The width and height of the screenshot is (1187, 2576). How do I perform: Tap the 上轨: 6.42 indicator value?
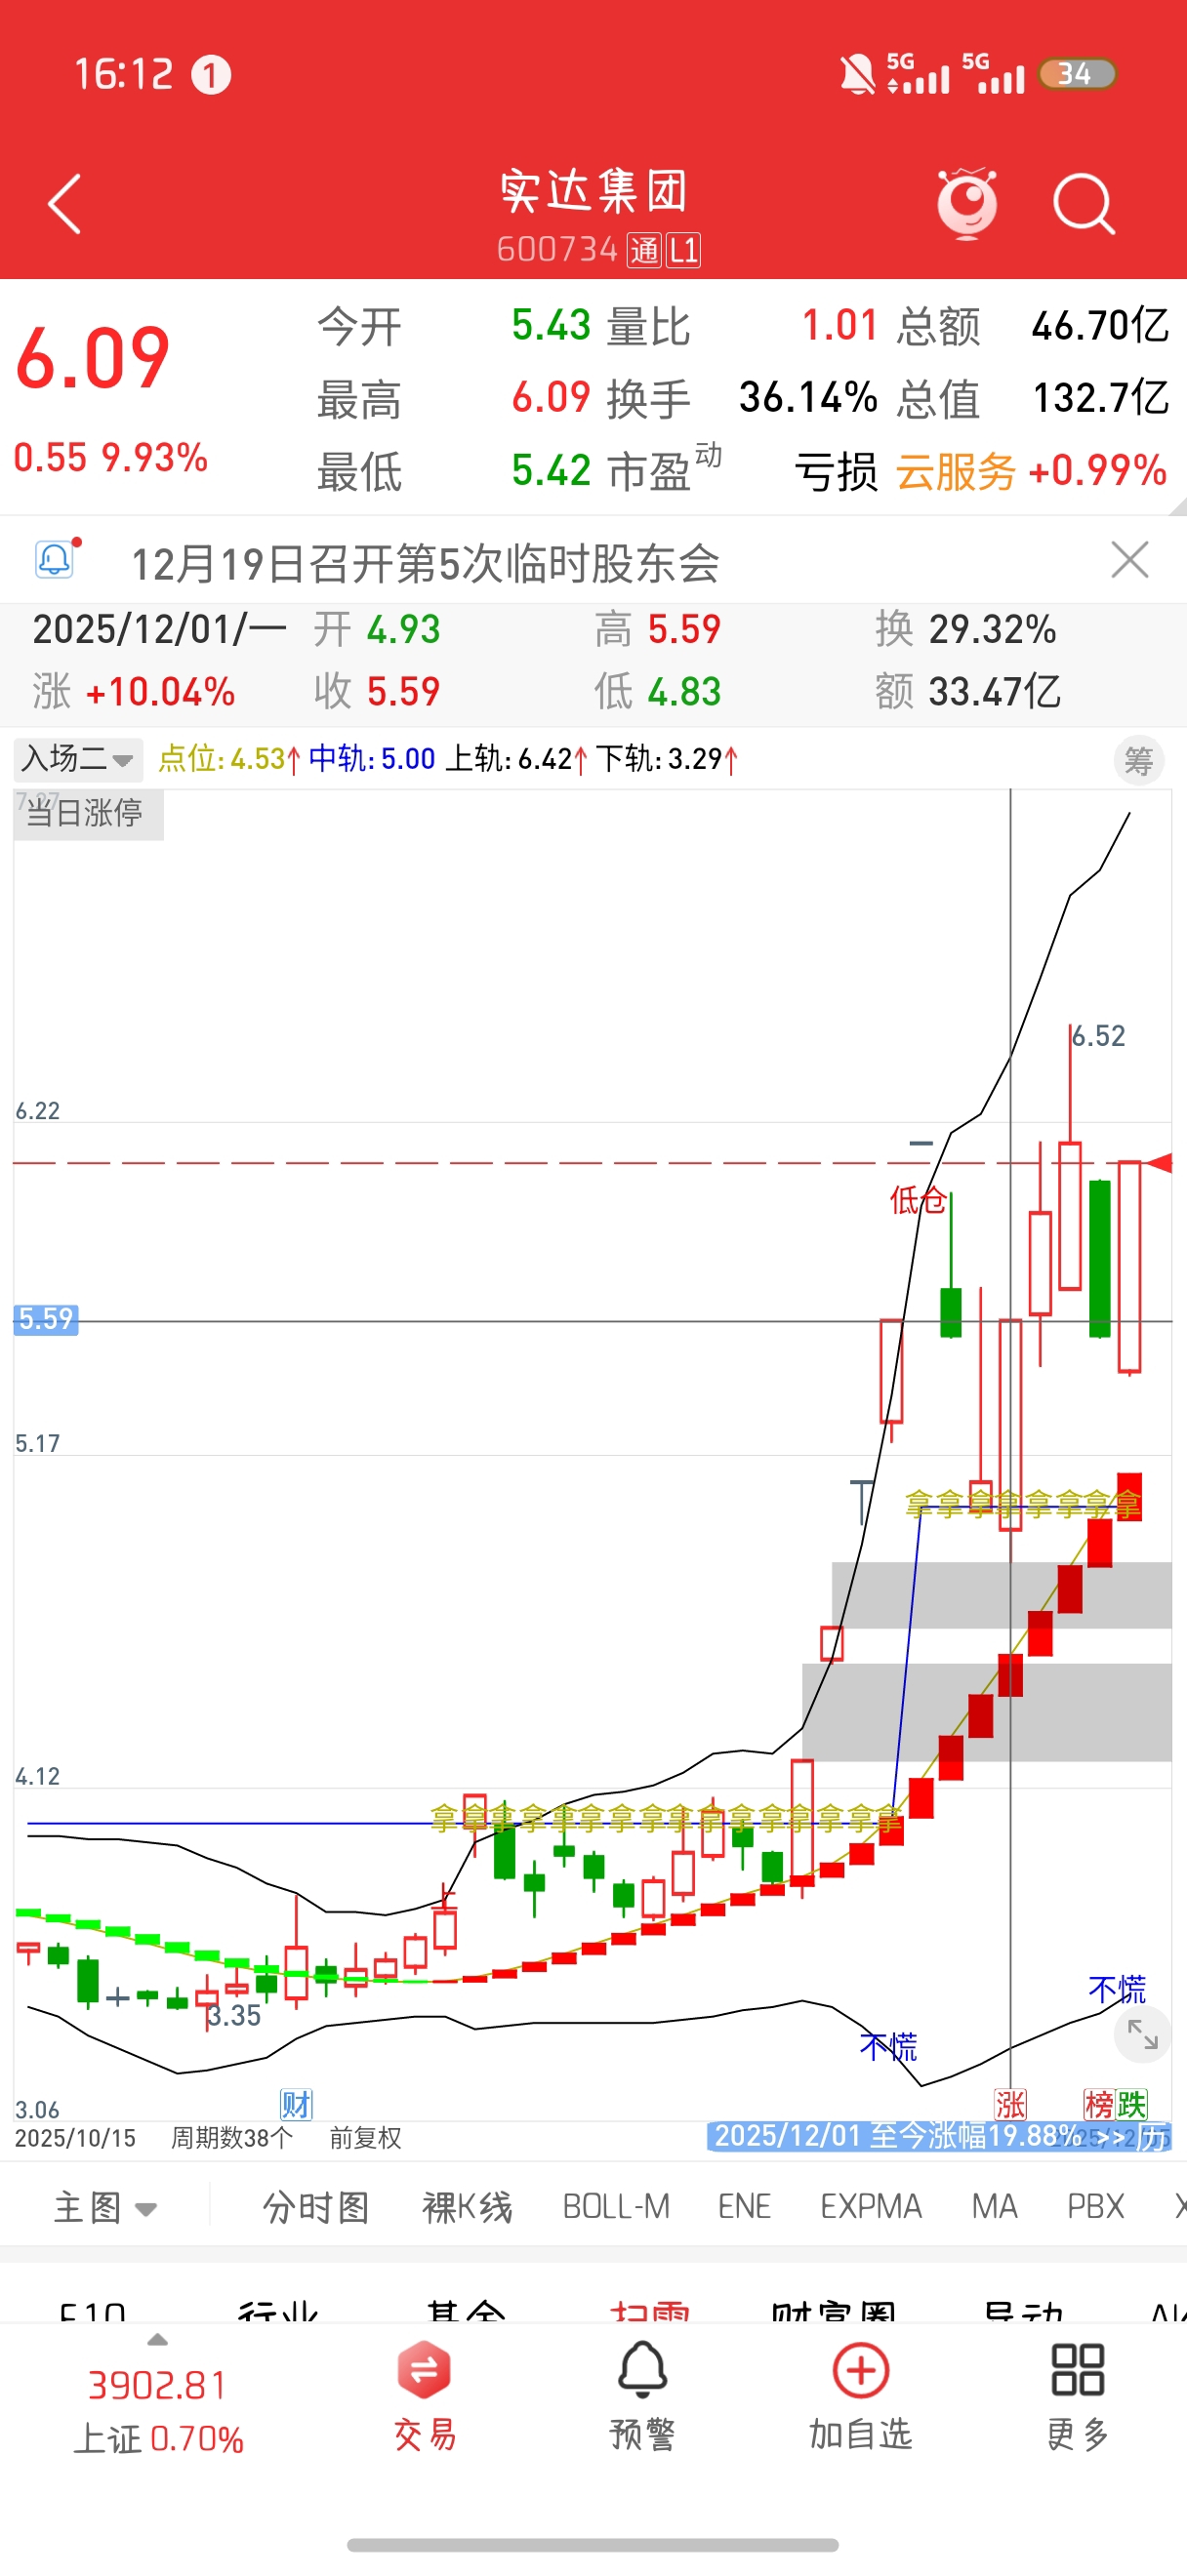tap(516, 759)
